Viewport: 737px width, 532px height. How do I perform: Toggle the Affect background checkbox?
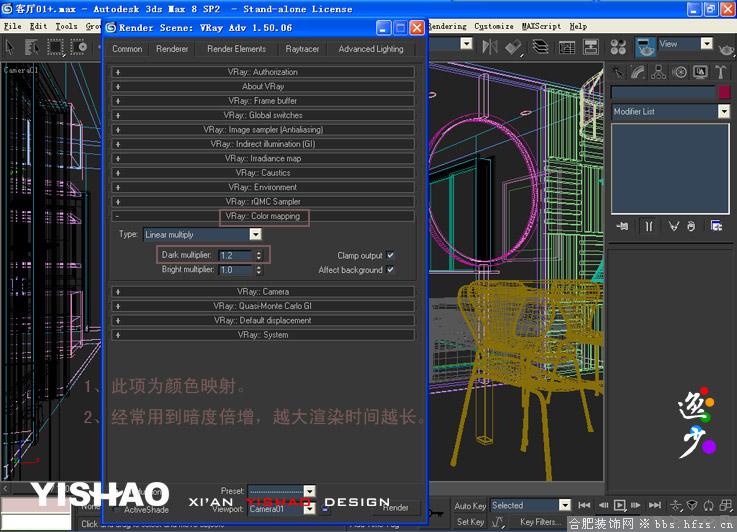click(x=390, y=270)
